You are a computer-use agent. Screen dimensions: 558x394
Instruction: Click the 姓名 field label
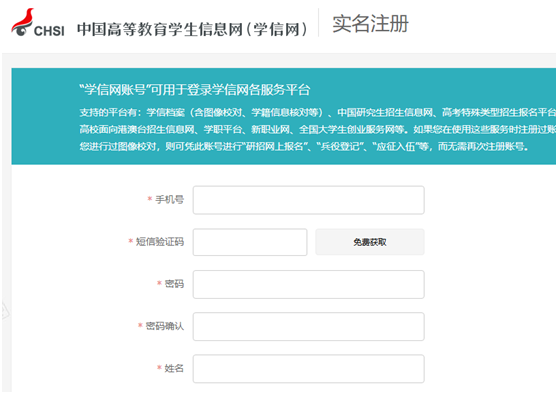click(174, 368)
